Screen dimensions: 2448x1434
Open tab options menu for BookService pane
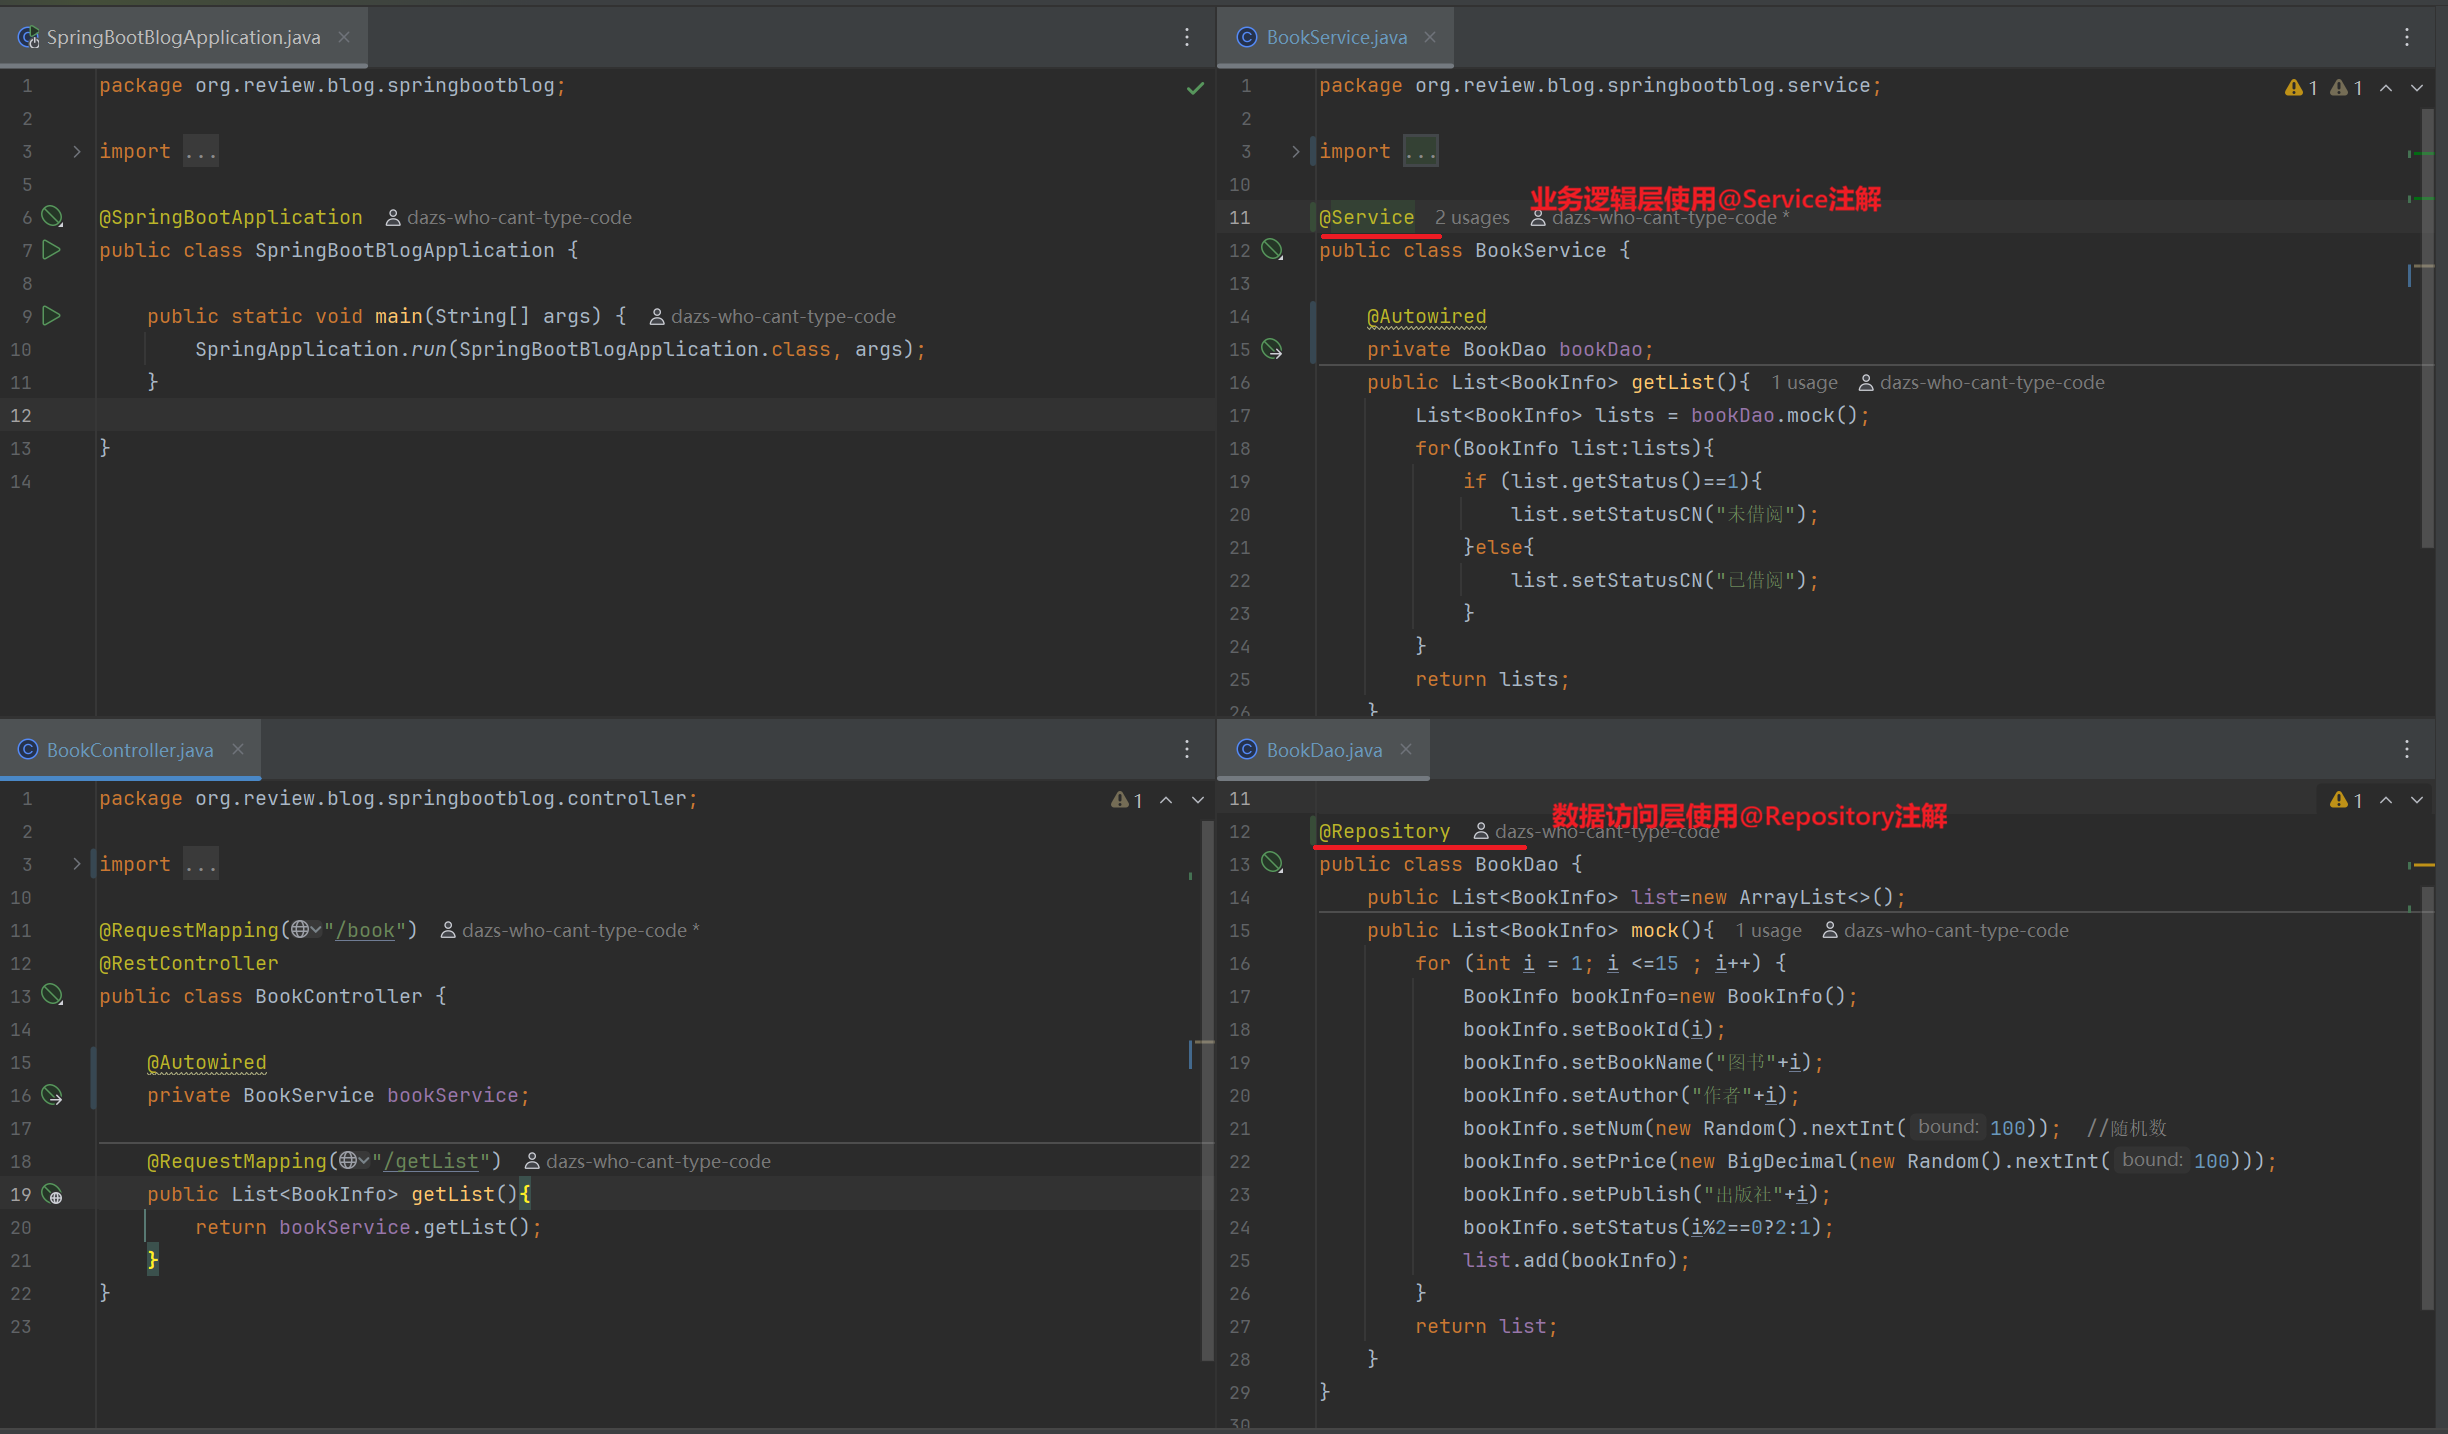2407,37
